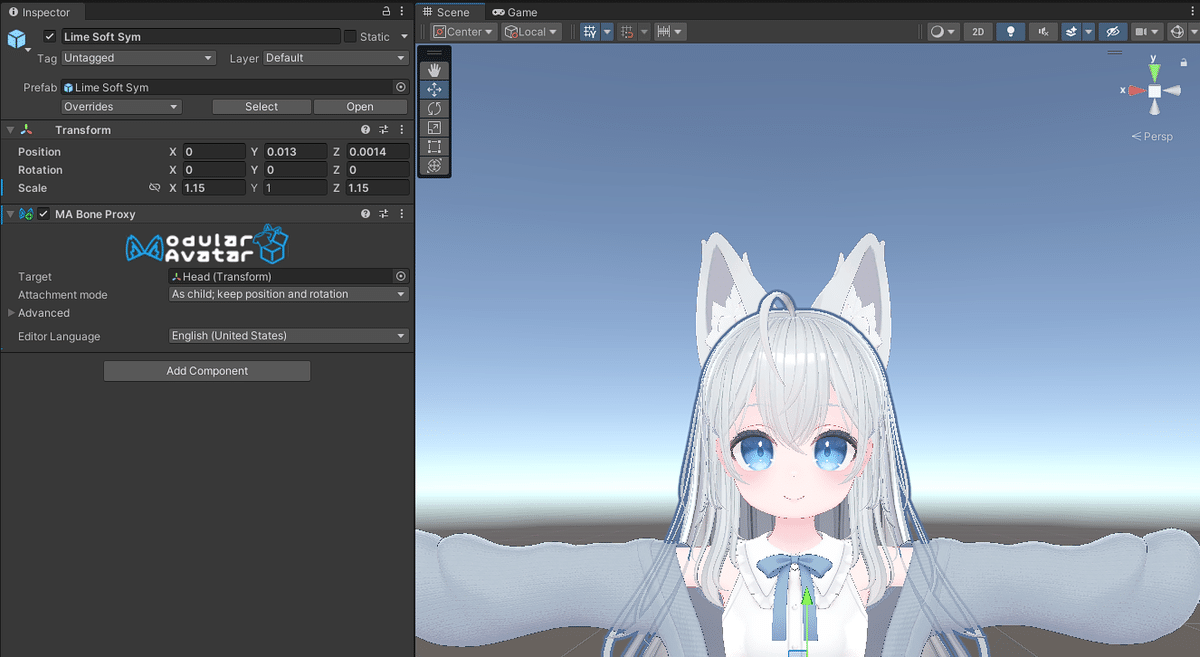Open the Inspector panel kebab menu
Image resolution: width=1200 pixels, height=657 pixels.
pos(402,11)
